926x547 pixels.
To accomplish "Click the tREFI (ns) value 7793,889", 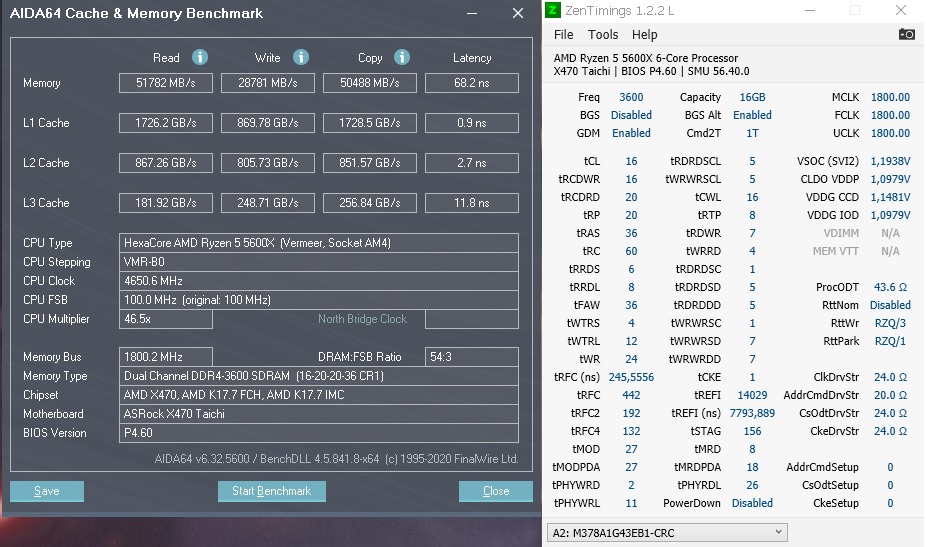I will click(752, 413).
